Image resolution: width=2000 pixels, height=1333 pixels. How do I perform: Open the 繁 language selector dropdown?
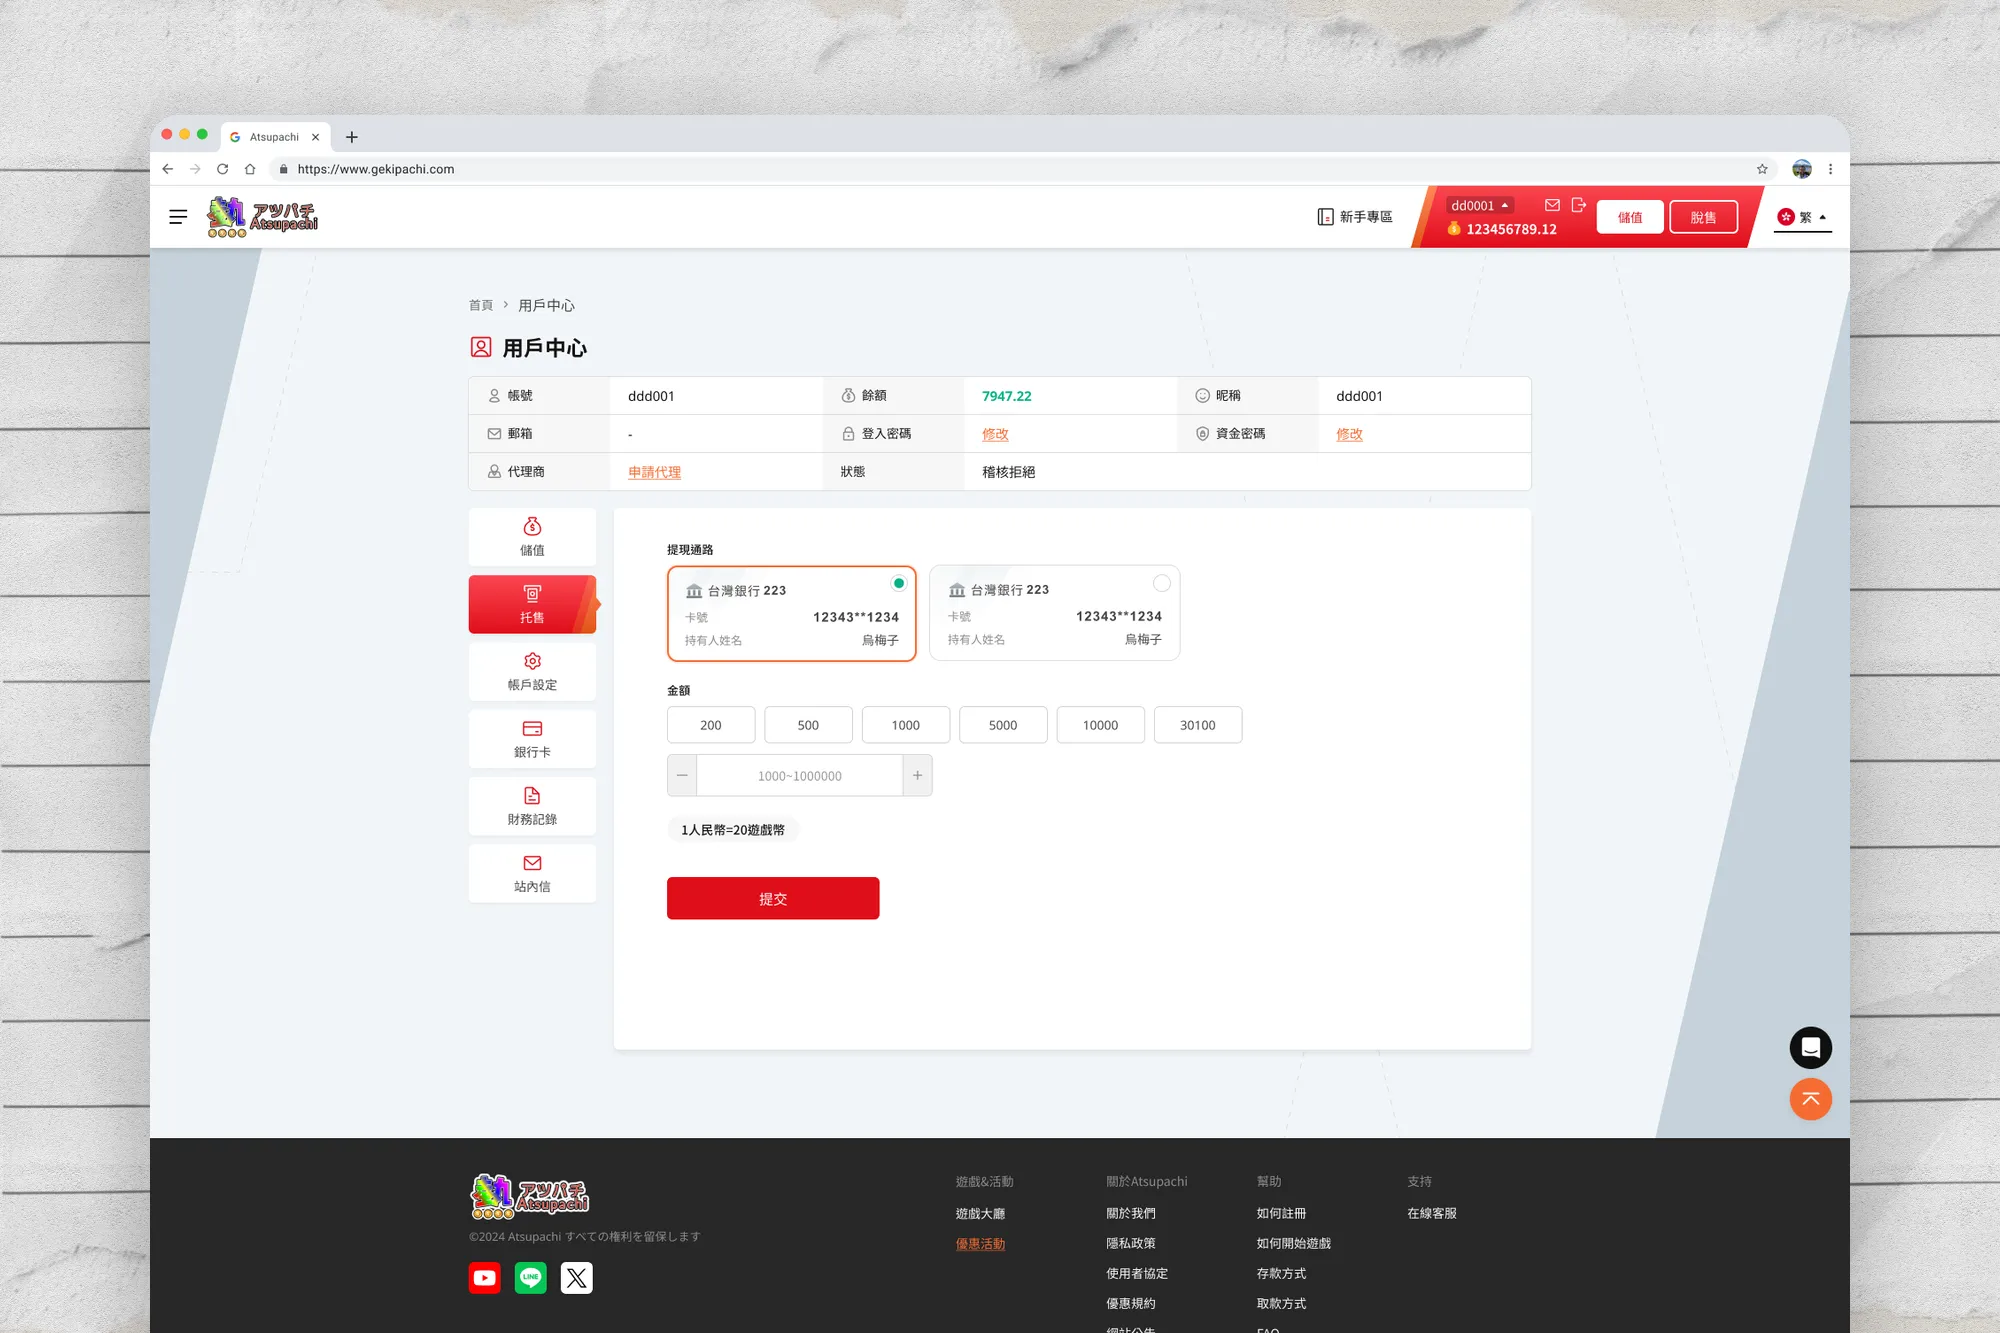tap(1802, 217)
